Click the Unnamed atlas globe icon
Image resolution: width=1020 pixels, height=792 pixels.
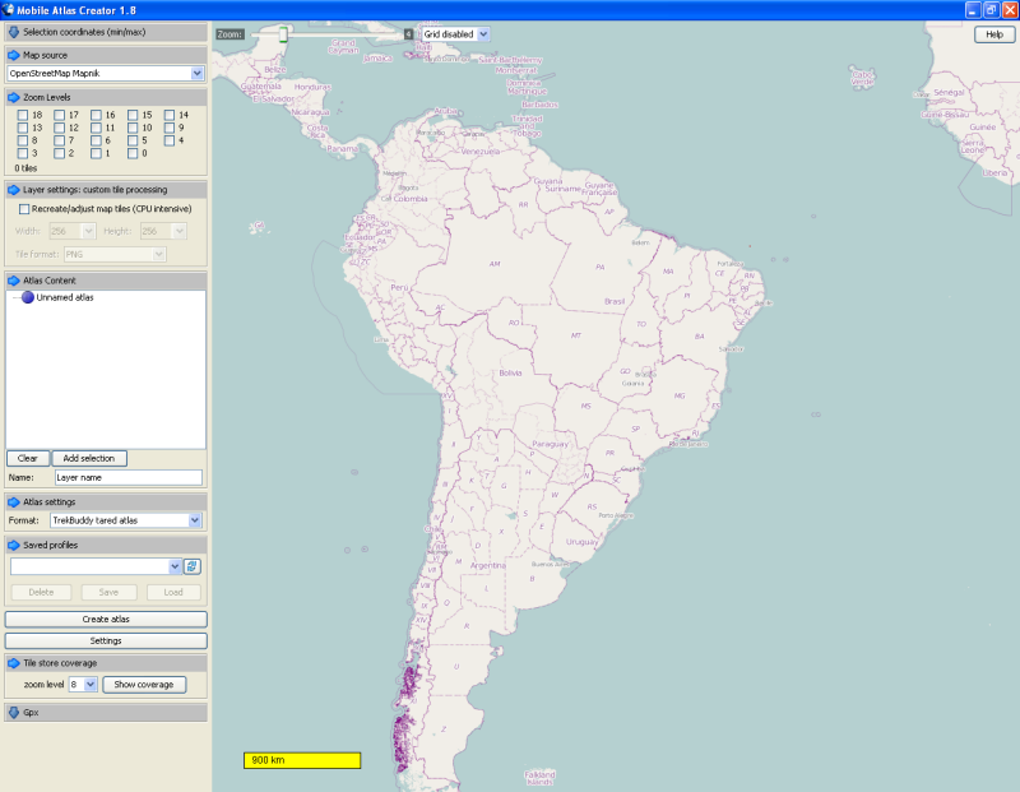[x=27, y=297]
